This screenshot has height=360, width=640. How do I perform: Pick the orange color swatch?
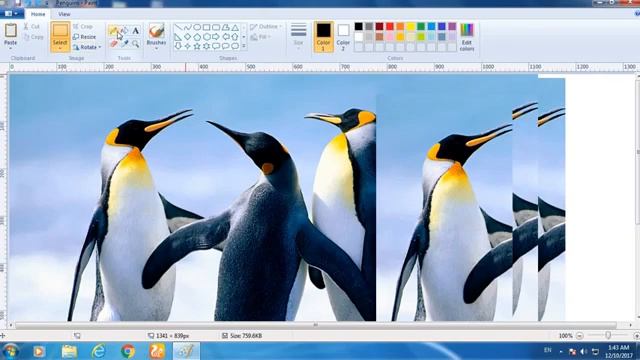(400, 27)
